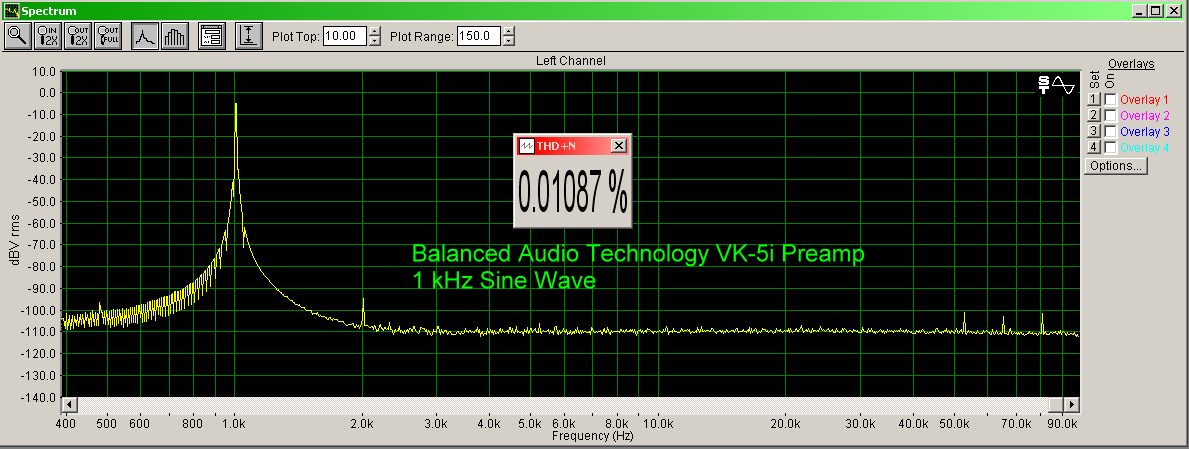Screen dimensions: 1189x449
Task: Set overlay 1 with button 1
Action: (1093, 99)
